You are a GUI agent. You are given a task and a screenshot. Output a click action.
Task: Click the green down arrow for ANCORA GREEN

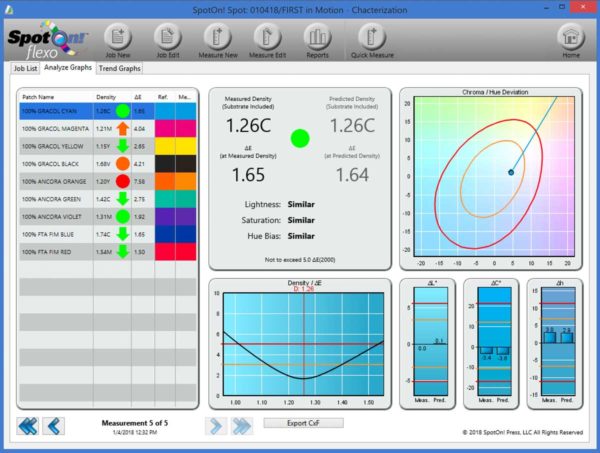pos(123,199)
